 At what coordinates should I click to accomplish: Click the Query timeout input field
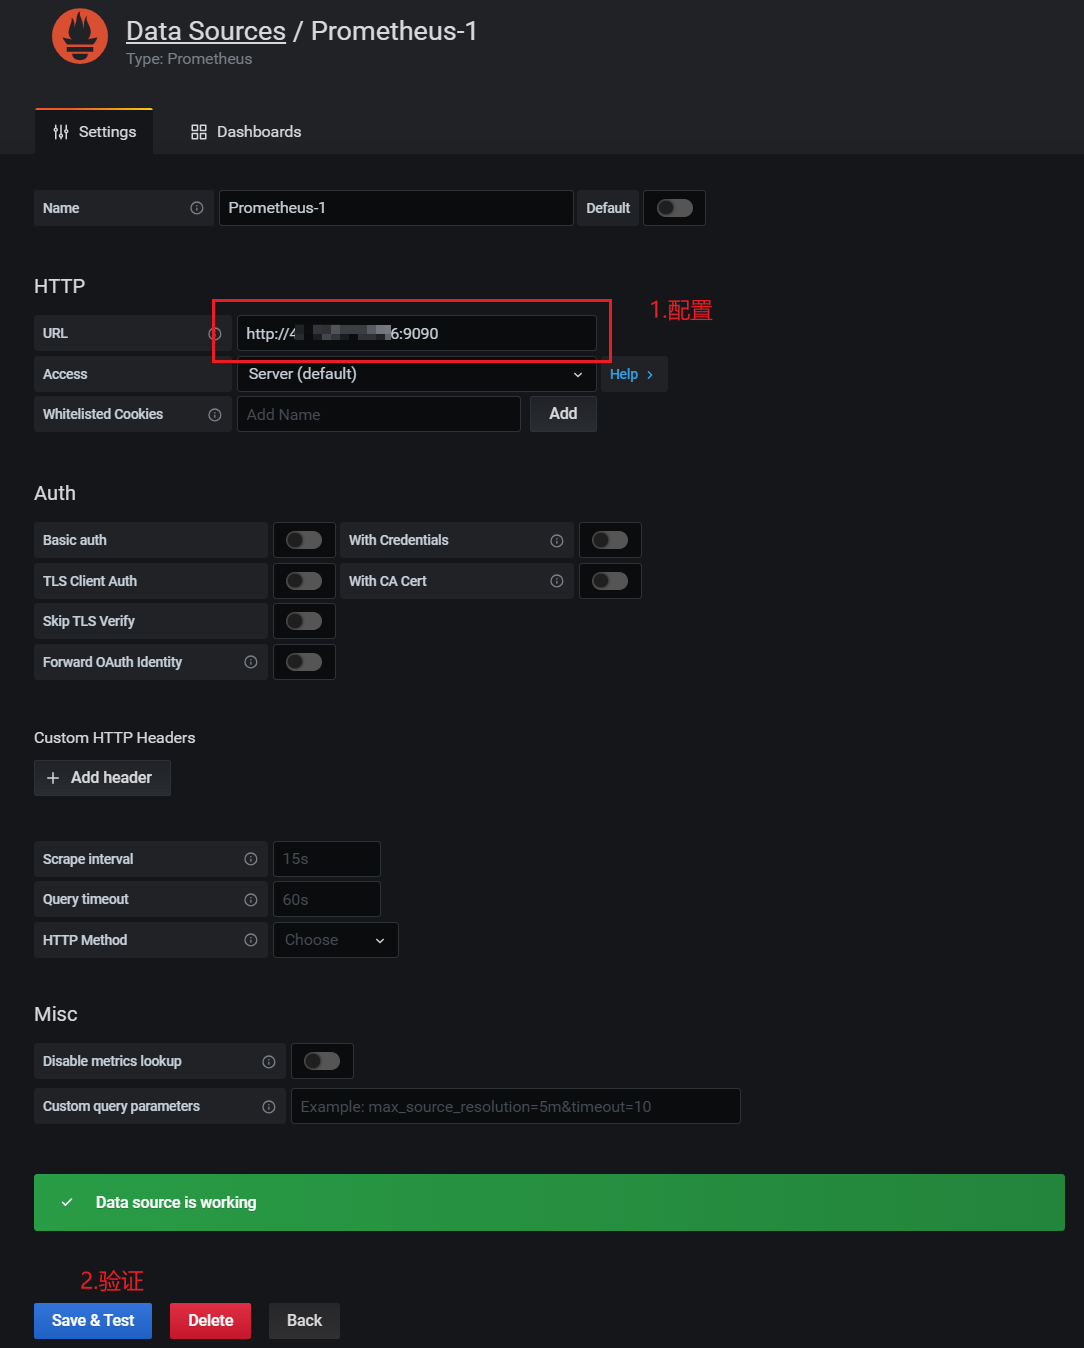(327, 899)
